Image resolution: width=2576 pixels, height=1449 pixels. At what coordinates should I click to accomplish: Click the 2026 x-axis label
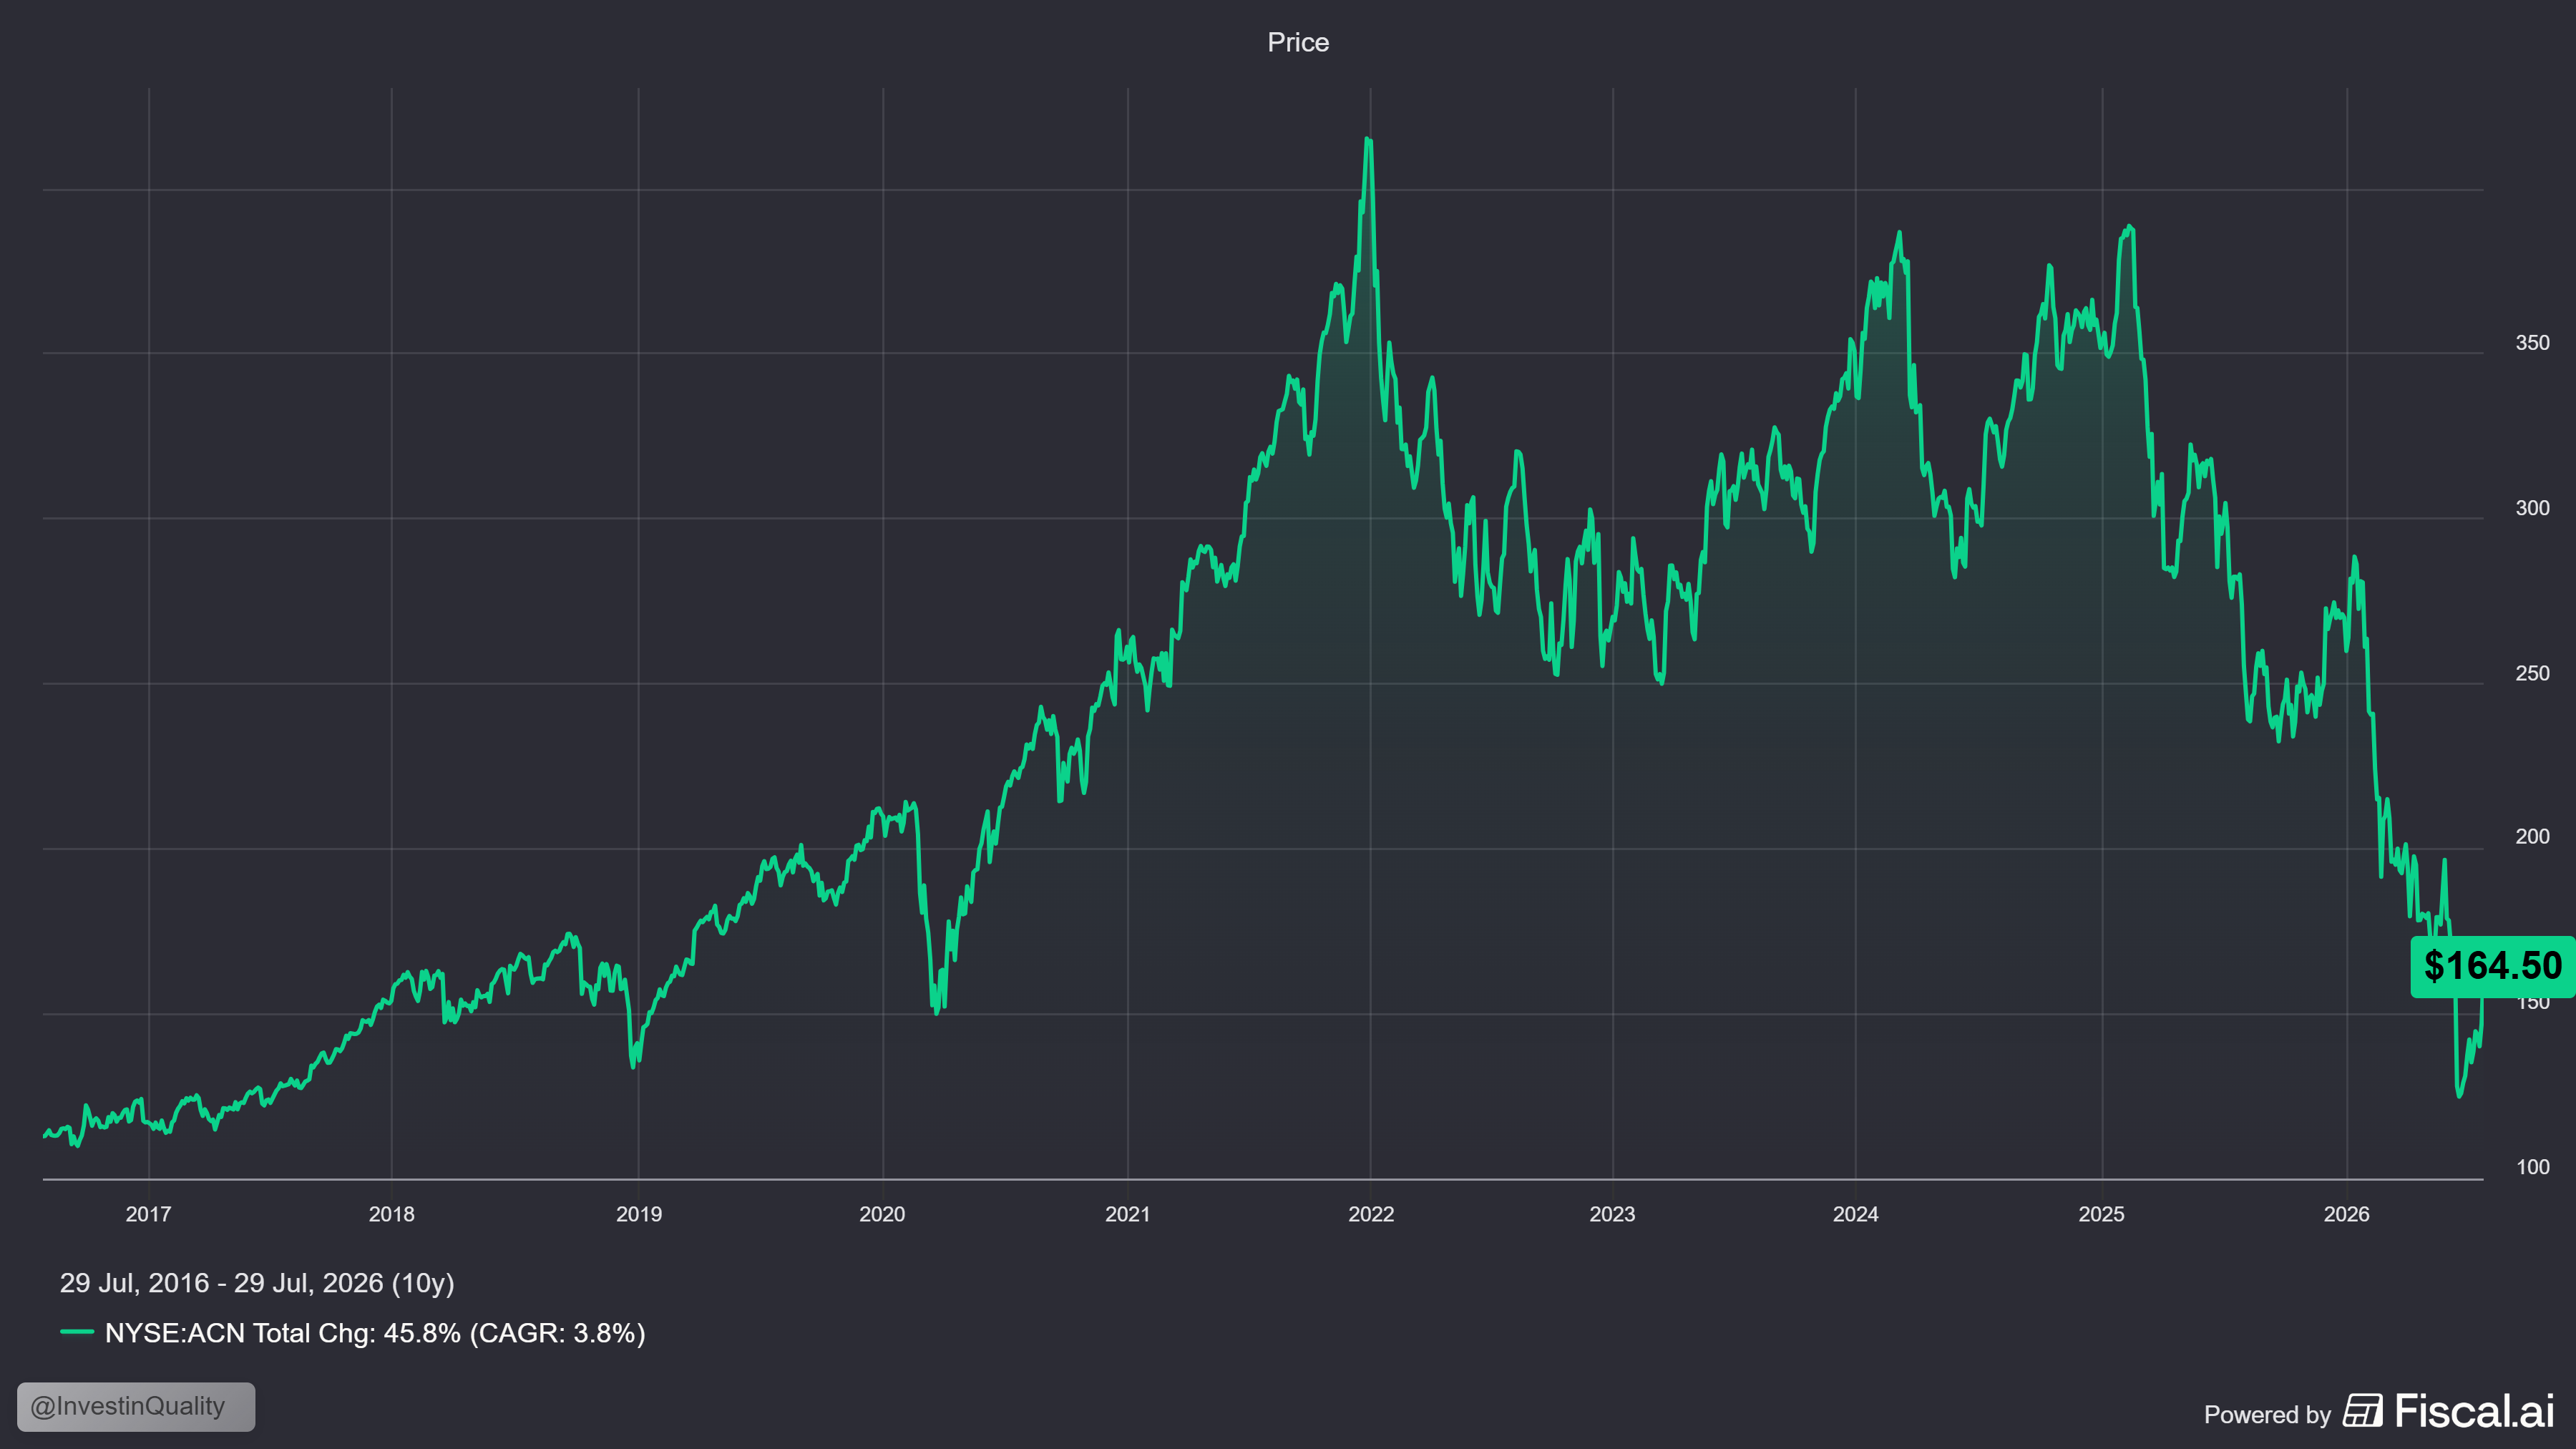(2347, 1214)
